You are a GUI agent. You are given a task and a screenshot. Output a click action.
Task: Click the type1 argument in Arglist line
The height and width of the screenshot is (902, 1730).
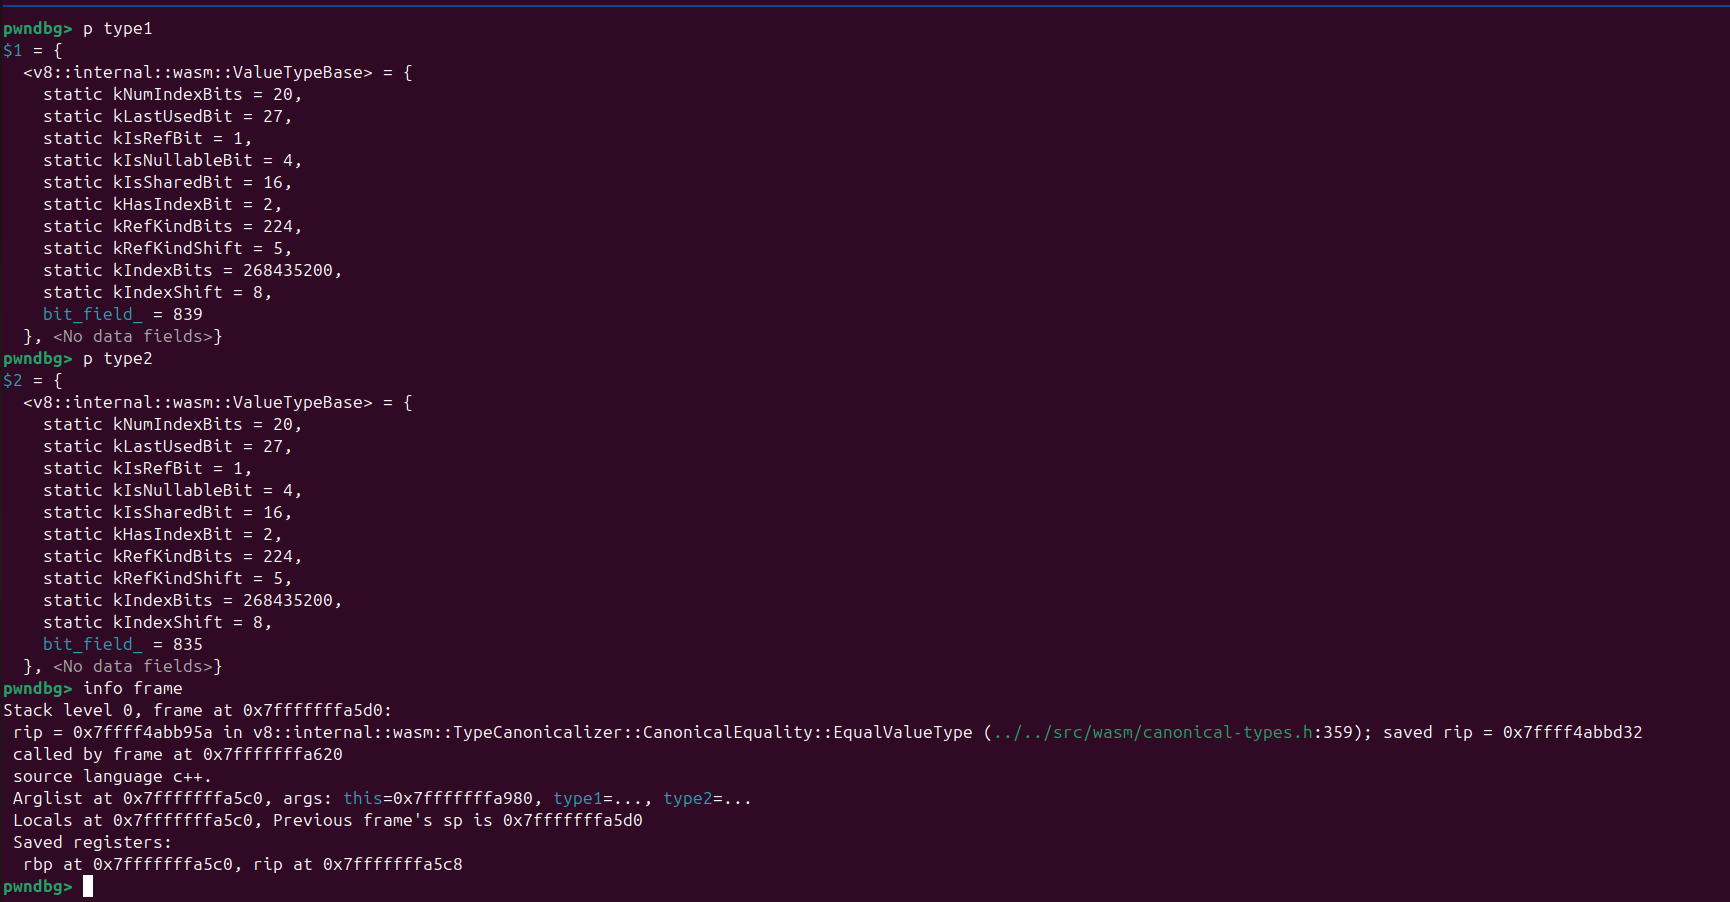[x=577, y=798]
